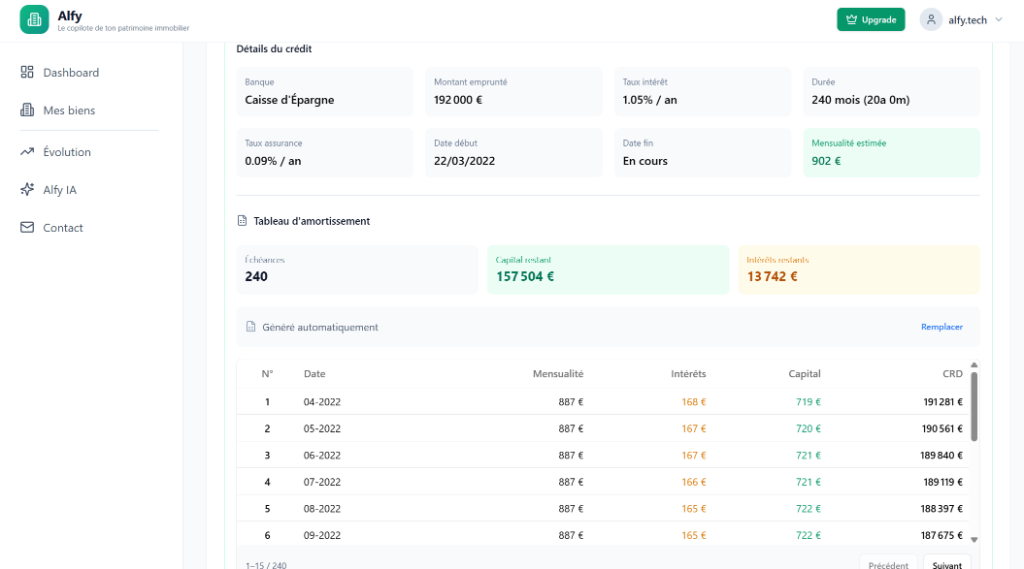Image resolution: width=1024 pixels, height=569 pixels.
Task: Click the Alfy brand name
Action: (x=70, y=16)
